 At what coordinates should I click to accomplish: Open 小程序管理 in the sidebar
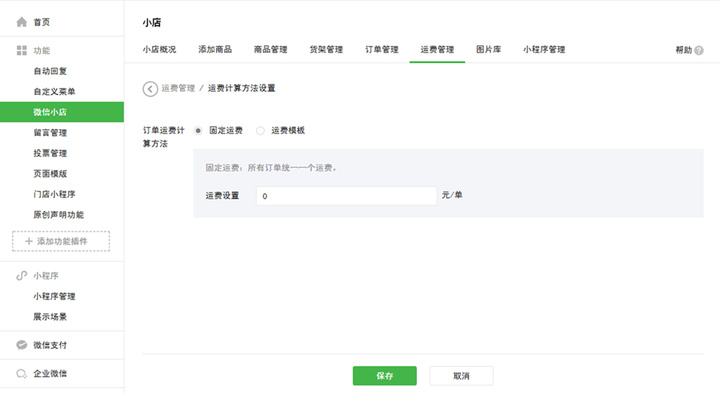click(x=54, y=296)
